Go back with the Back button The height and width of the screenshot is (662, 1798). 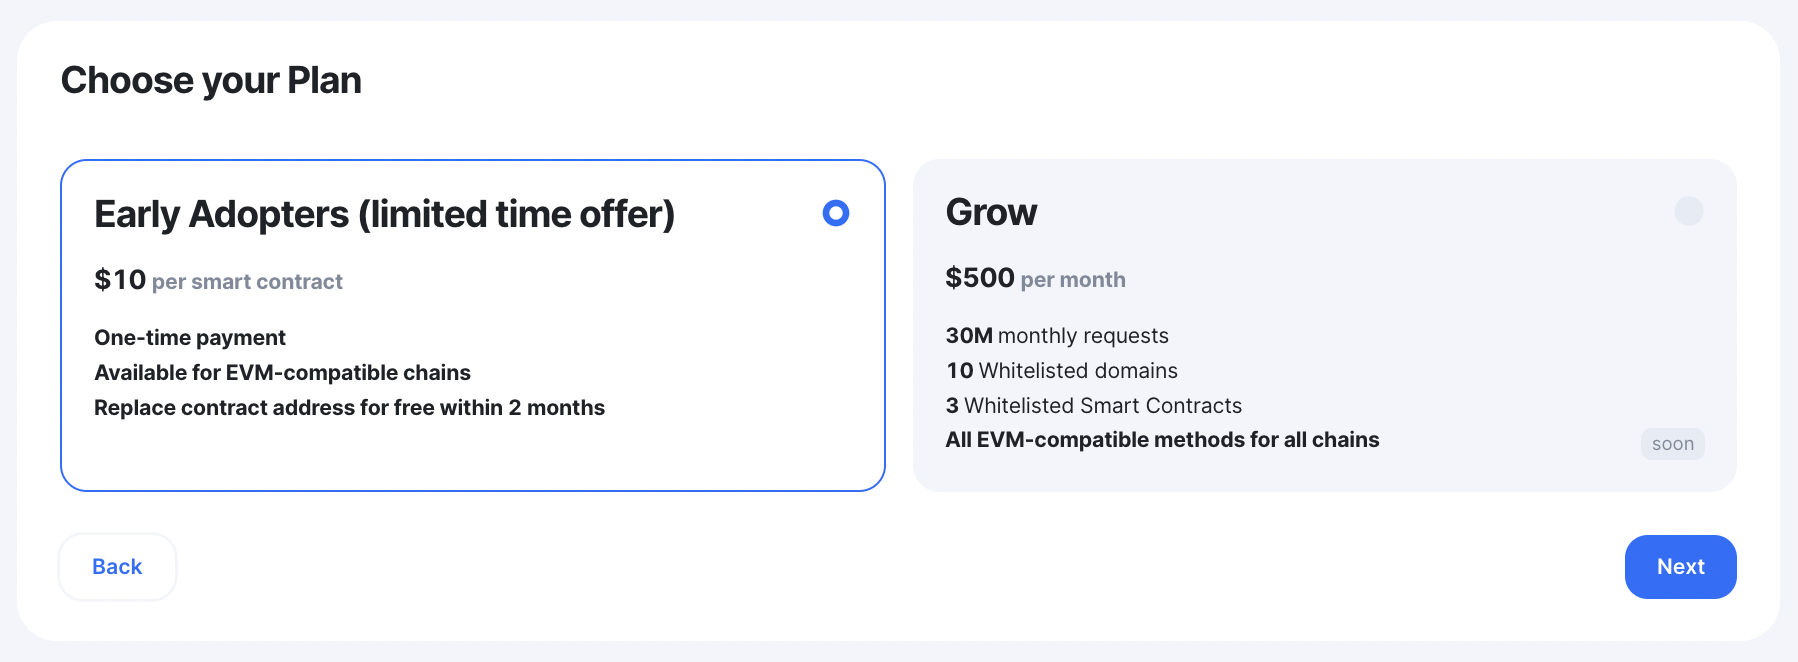pos(118,567)
